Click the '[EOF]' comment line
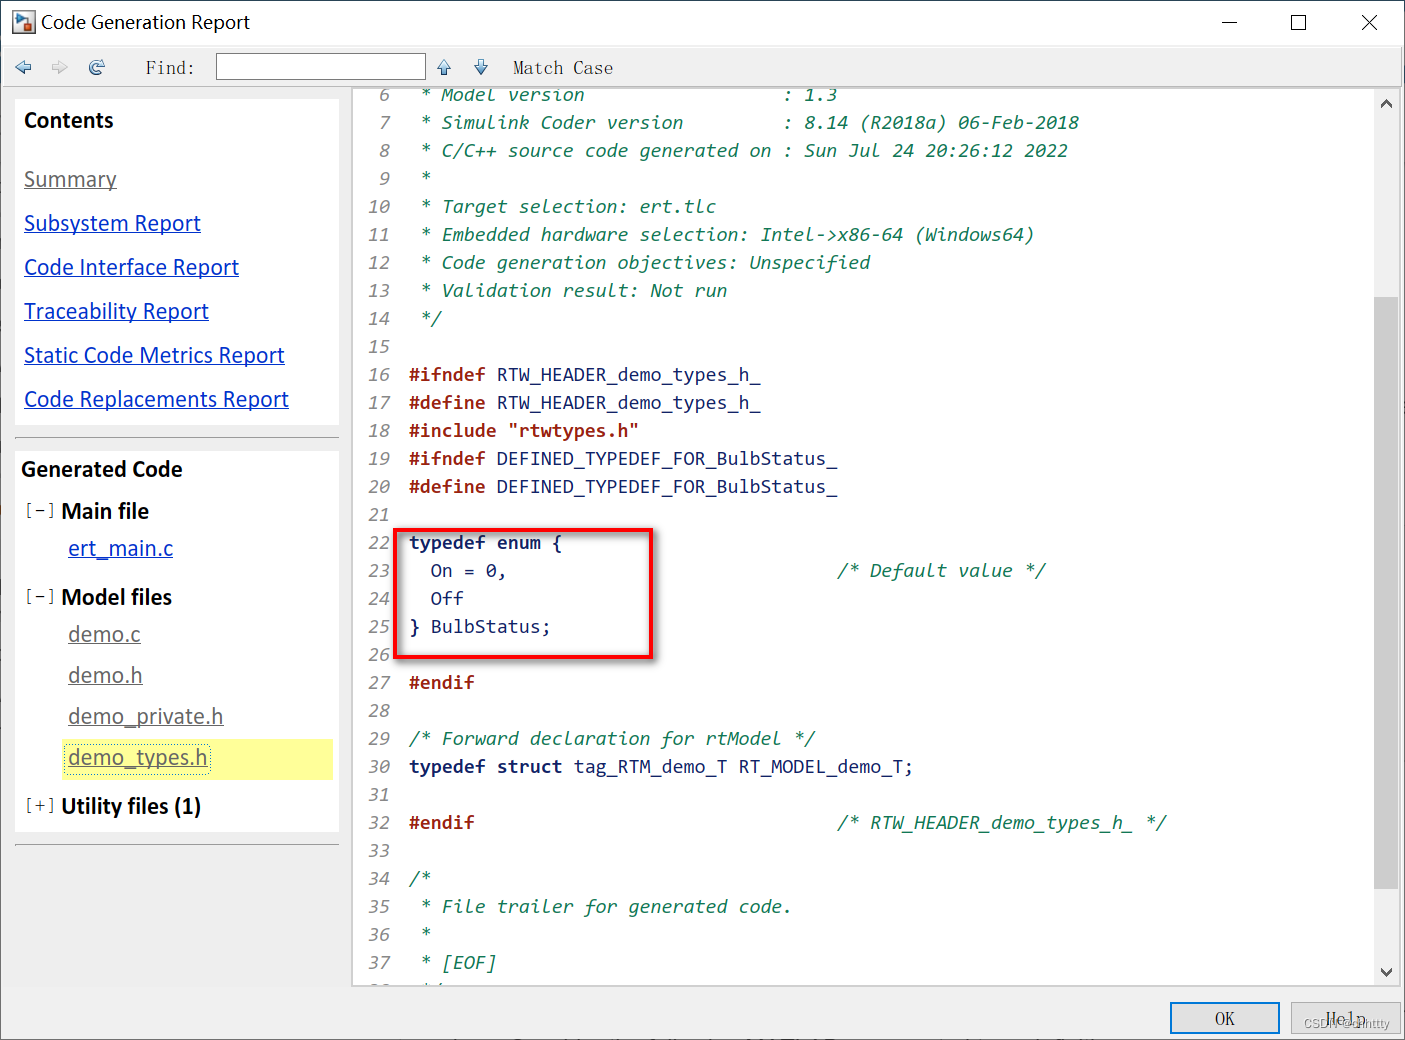Screen dimensions: 1405x1040 (459, 963)
